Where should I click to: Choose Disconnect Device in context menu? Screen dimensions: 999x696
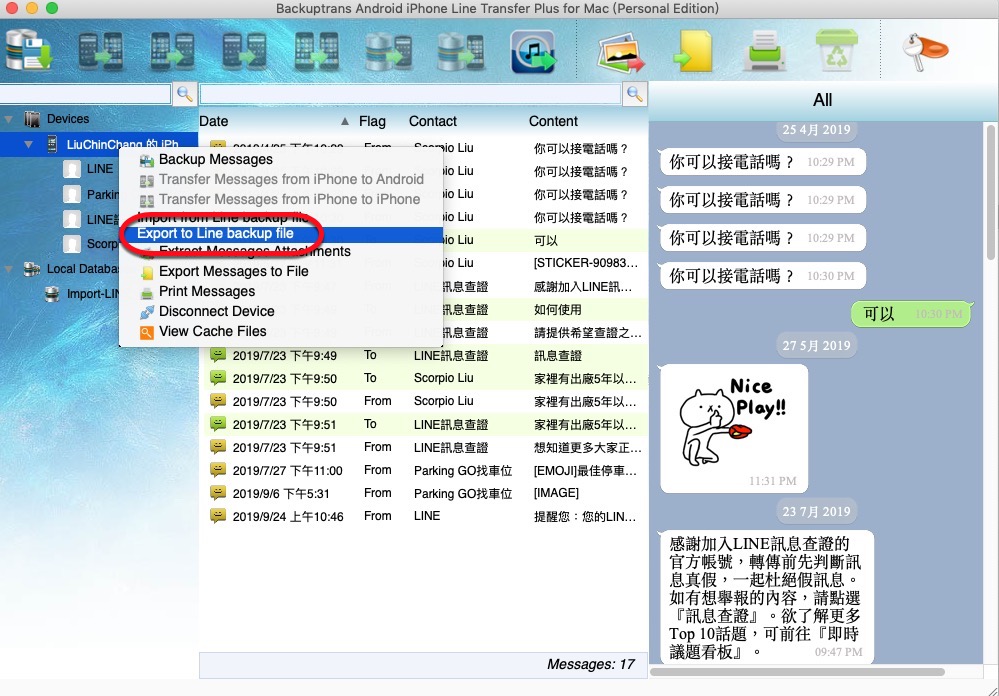[217, 311]
